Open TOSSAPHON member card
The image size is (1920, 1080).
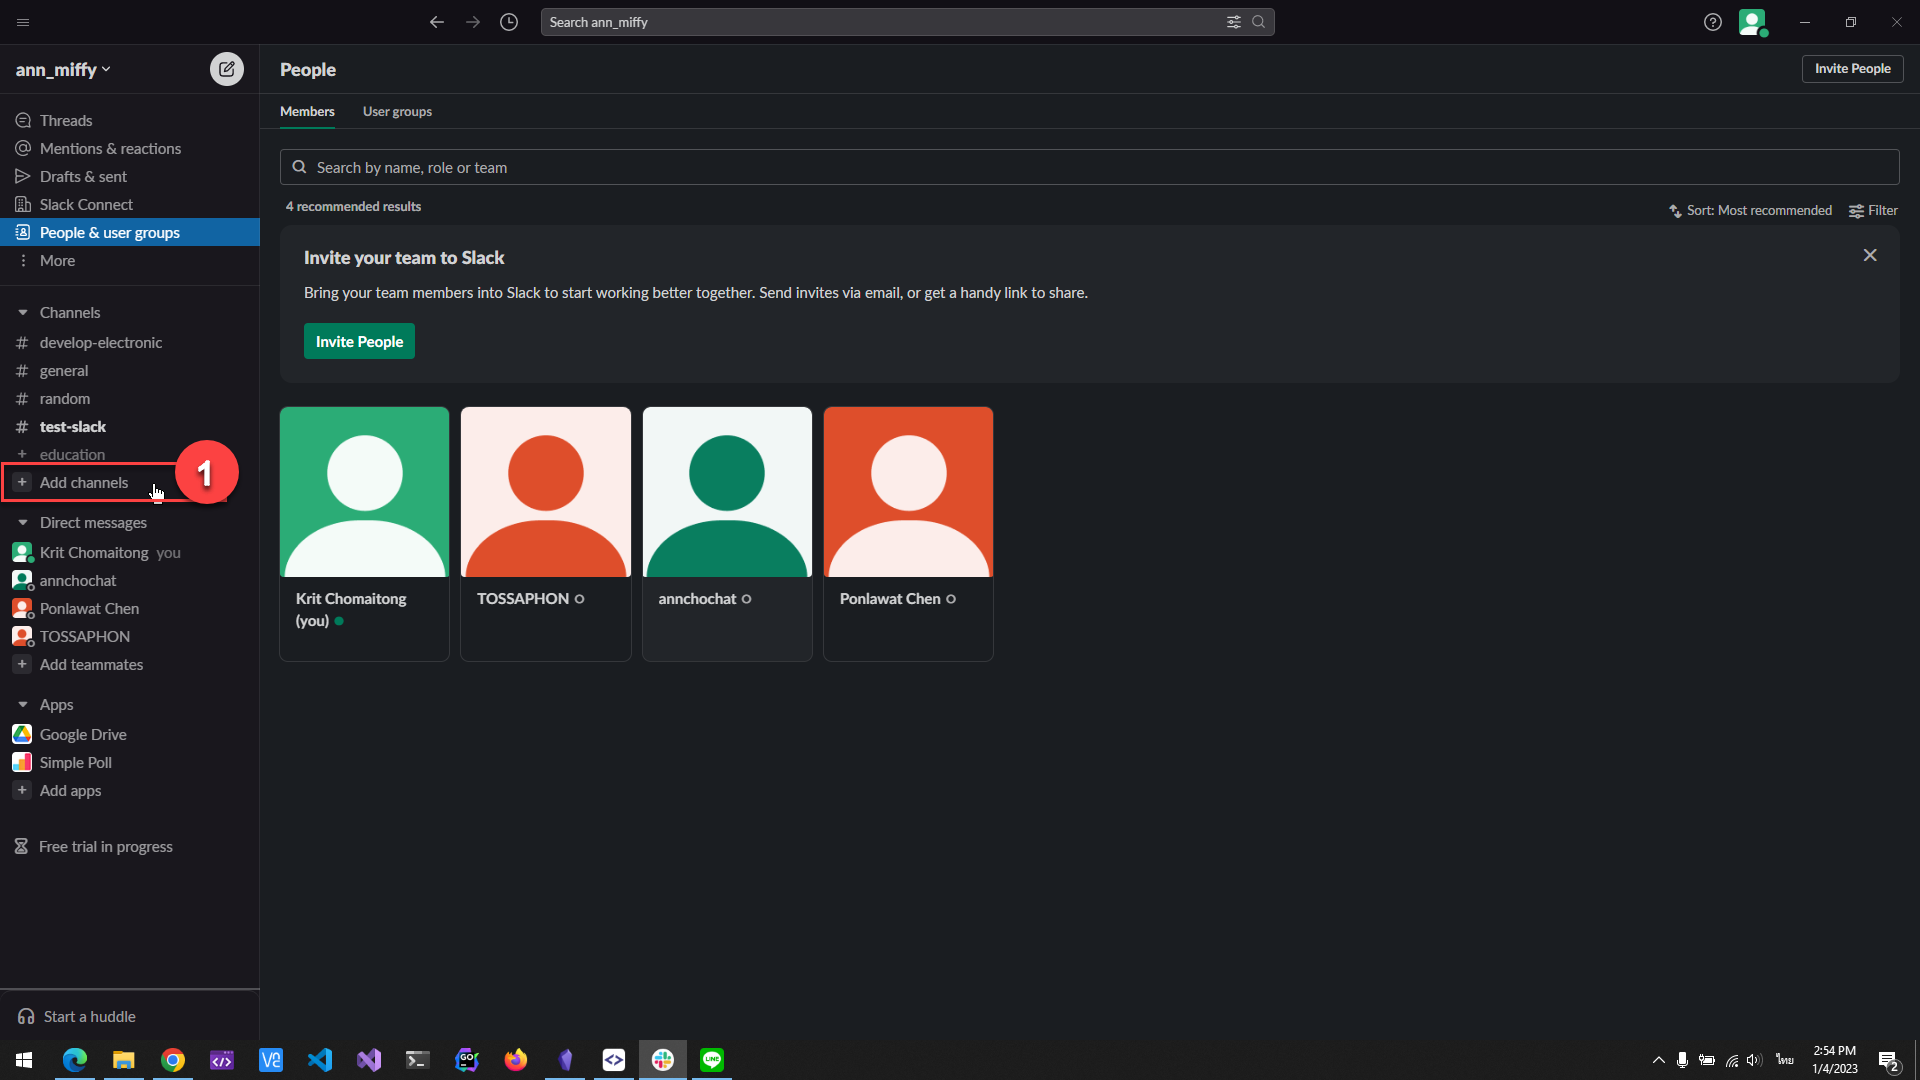546,533
